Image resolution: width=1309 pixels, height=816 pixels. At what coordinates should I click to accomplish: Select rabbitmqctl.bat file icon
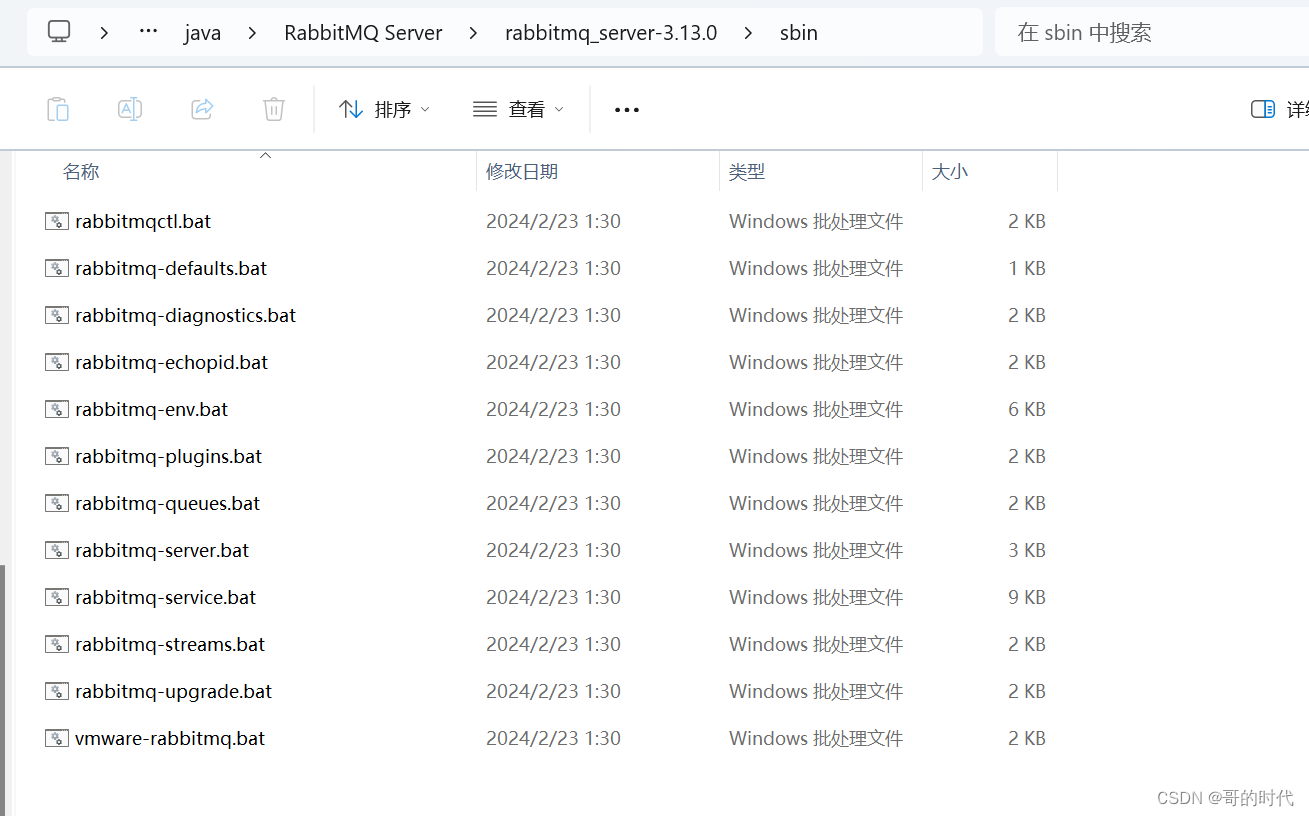click(x=57, y=221)
